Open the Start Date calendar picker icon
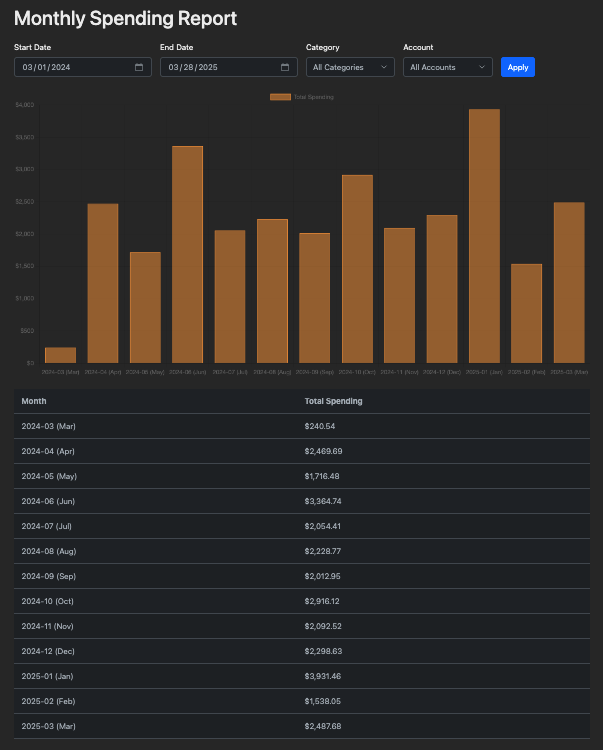The height and width of the screenshot is (750, 603). tap(139, 67)
